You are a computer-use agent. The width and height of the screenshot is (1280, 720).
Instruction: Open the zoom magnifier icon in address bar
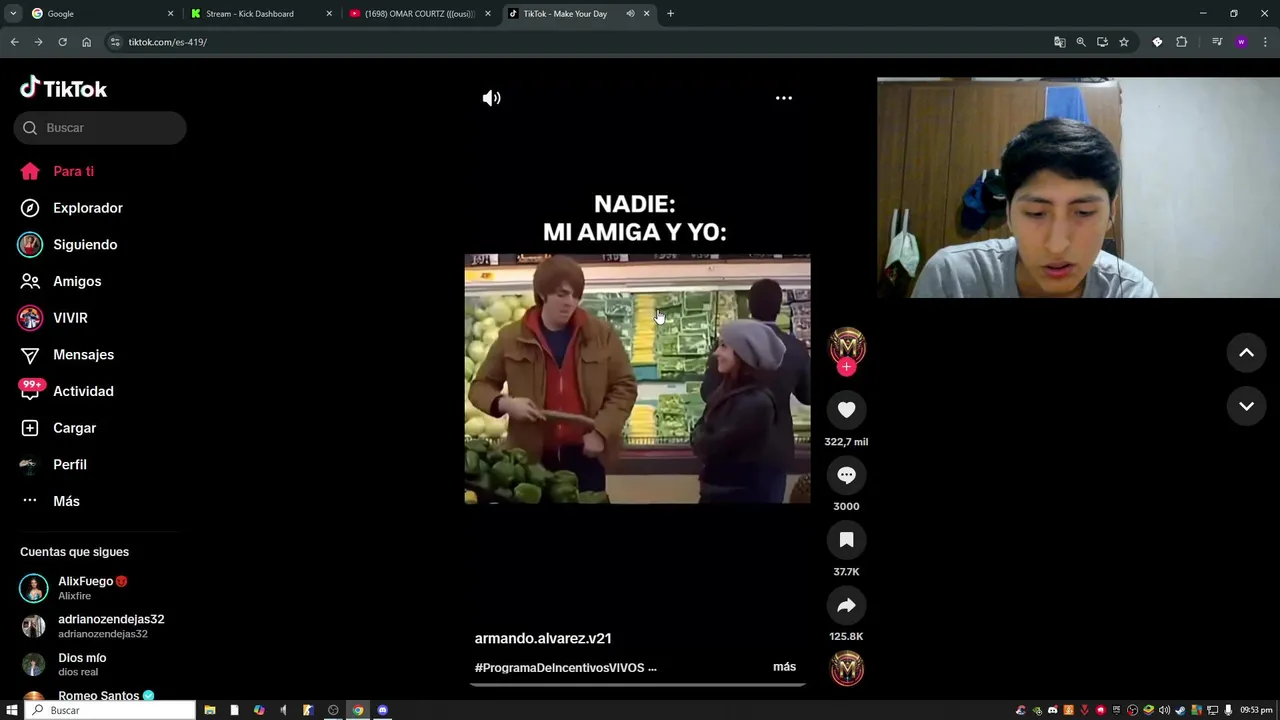click(1081, 42)
